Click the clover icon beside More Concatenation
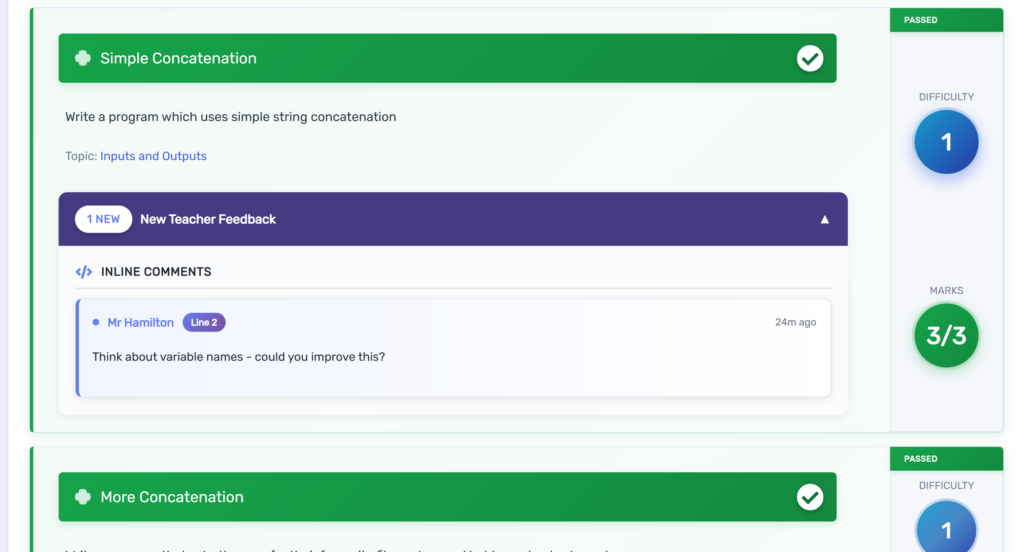 tap(83, 497)
